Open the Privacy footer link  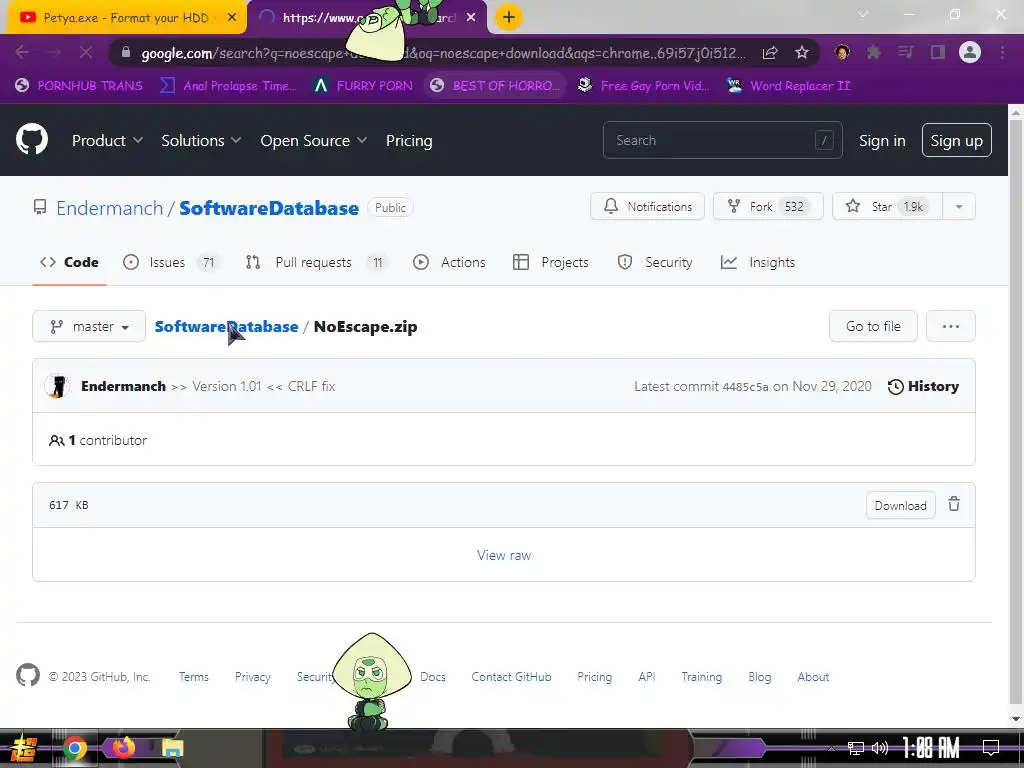(x=253, y=677)
